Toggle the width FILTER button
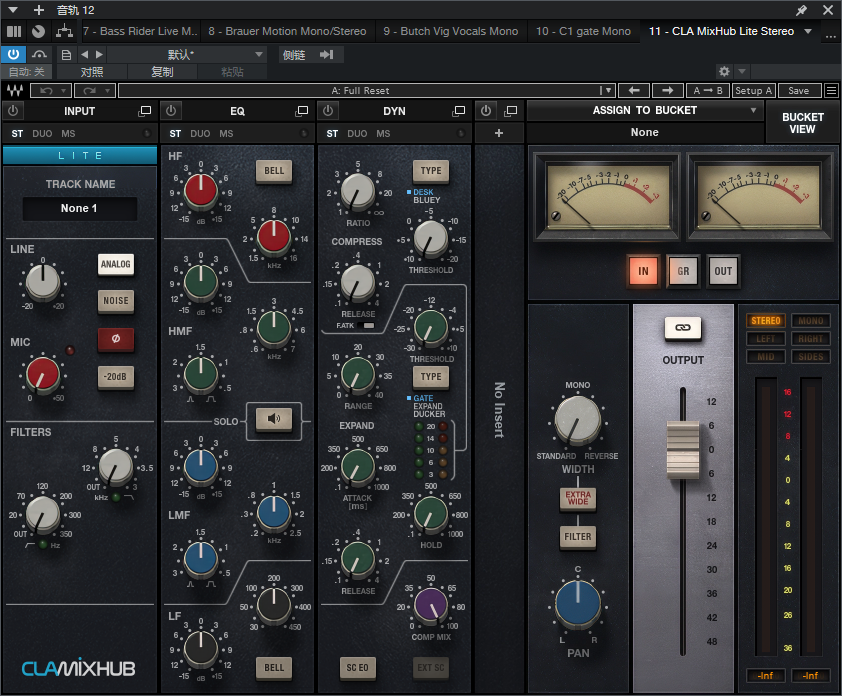This screenshot has width=842, height=696. tap(578, 536)
